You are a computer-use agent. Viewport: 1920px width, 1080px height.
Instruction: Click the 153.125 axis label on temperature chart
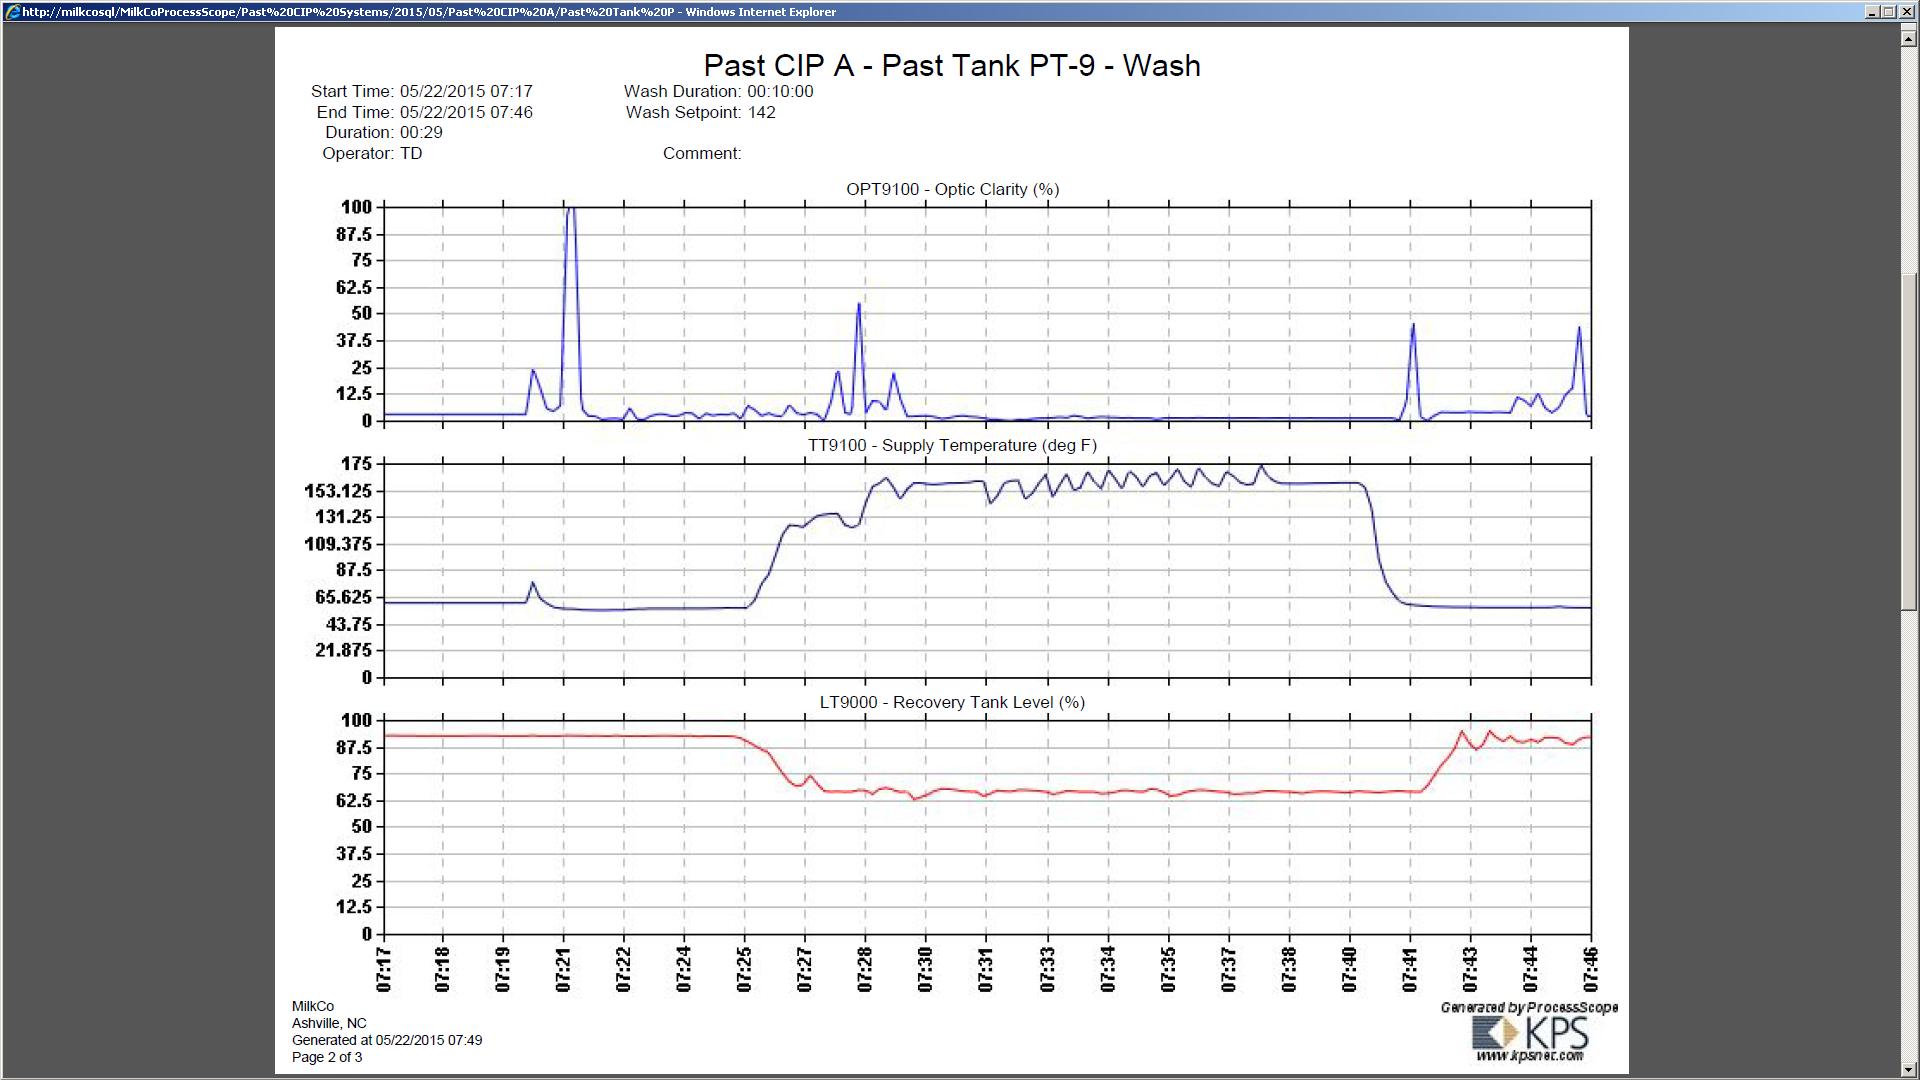[338, 491]
